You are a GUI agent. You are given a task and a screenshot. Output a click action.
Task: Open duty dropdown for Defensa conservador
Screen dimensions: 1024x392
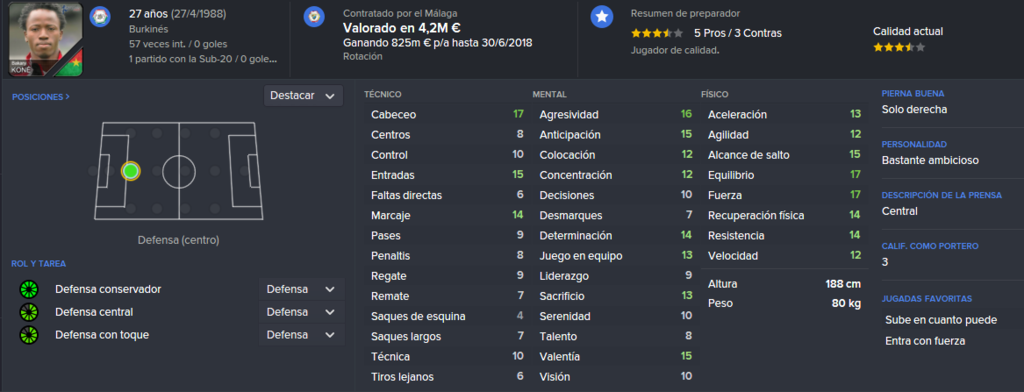301,289
